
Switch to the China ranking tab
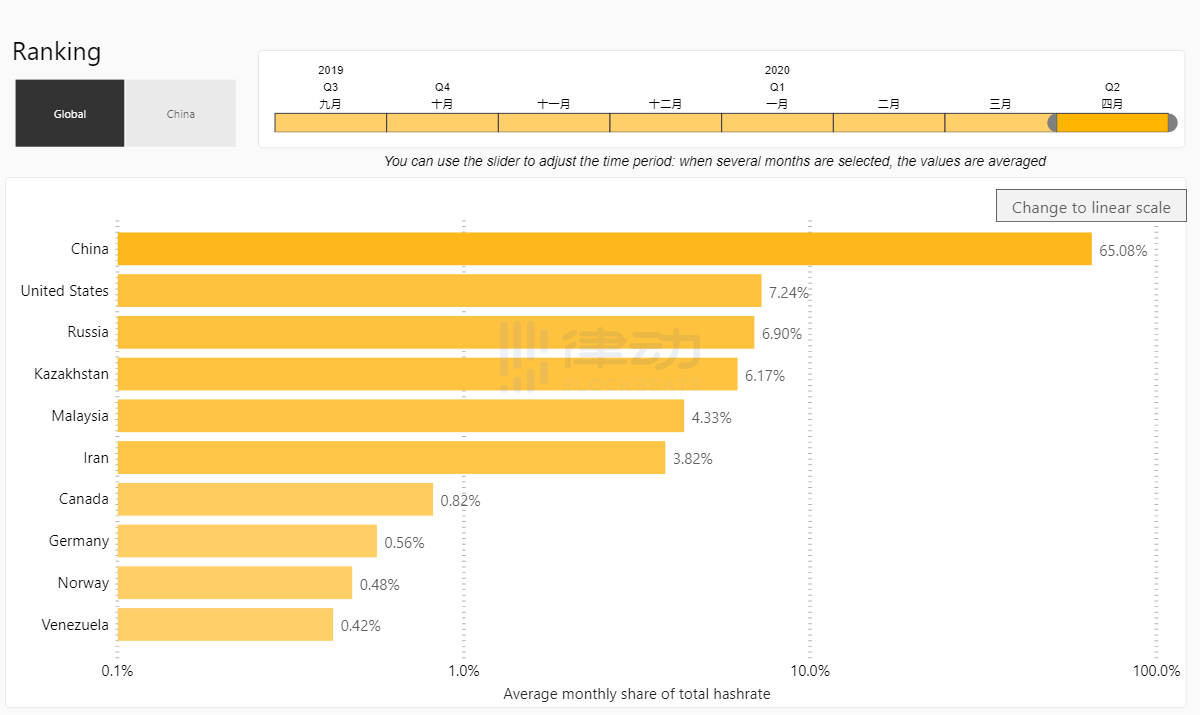[x=181, y=114]
